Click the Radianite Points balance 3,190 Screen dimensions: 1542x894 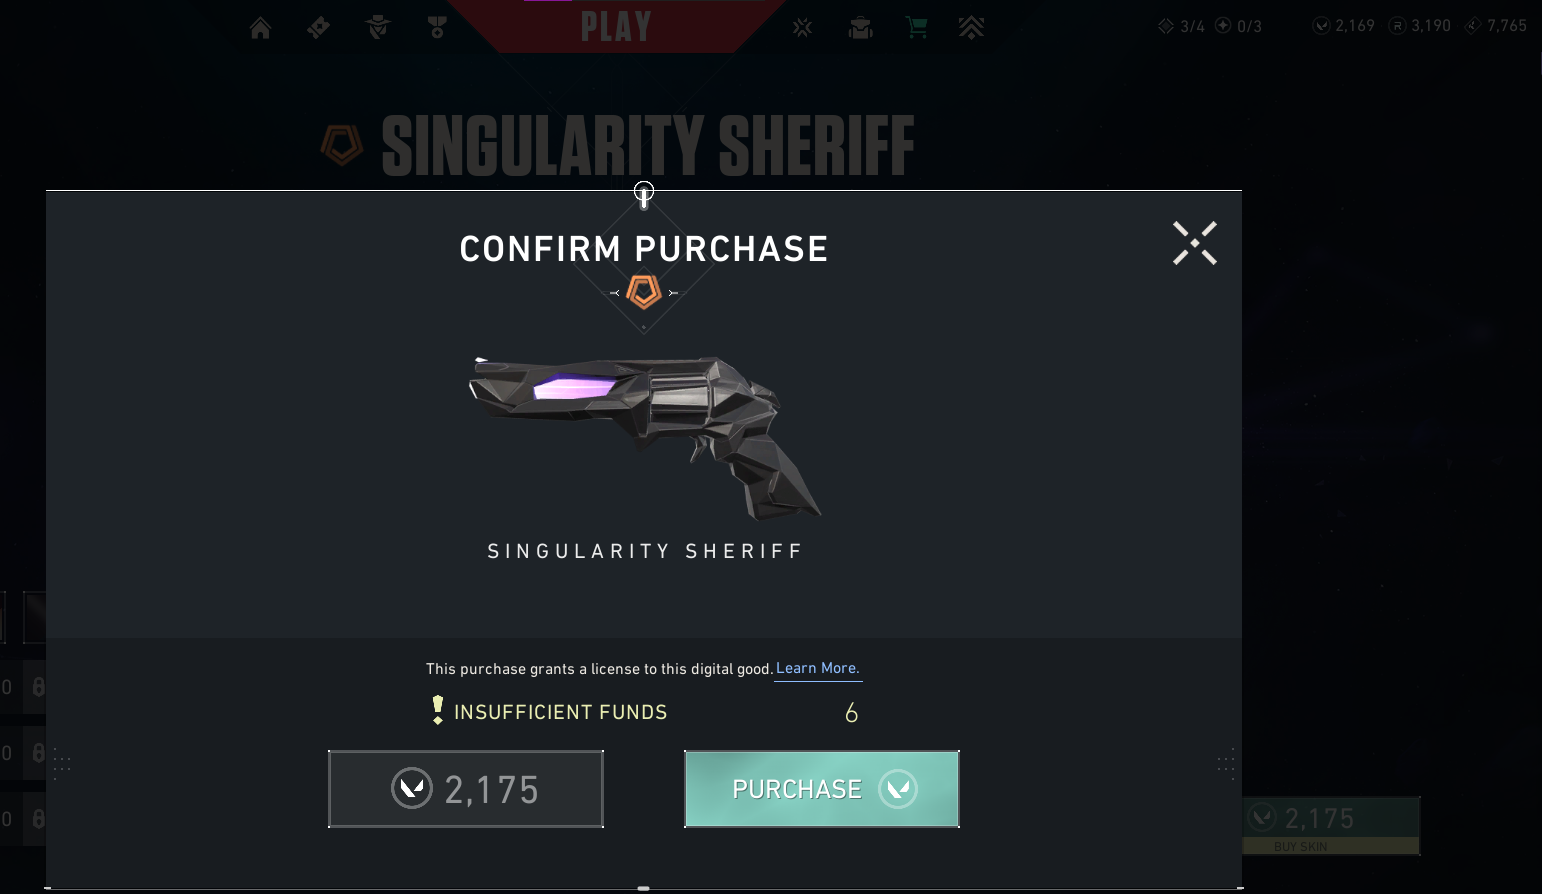pos(1420,26)
